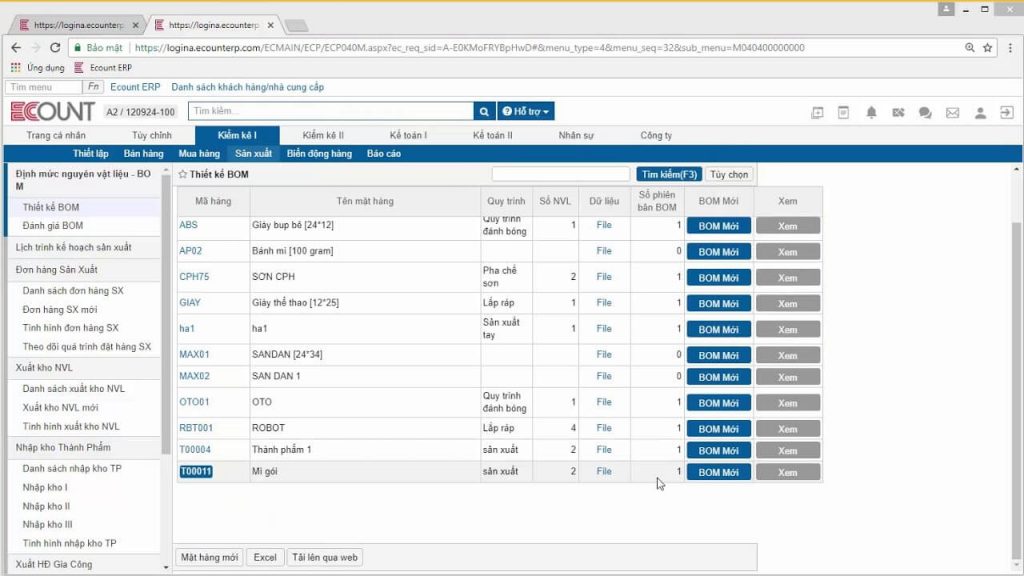The height and width of the screenshot is (576, 1024).
Task: Open the RBT001 item code link
Action: pos(196,428)
